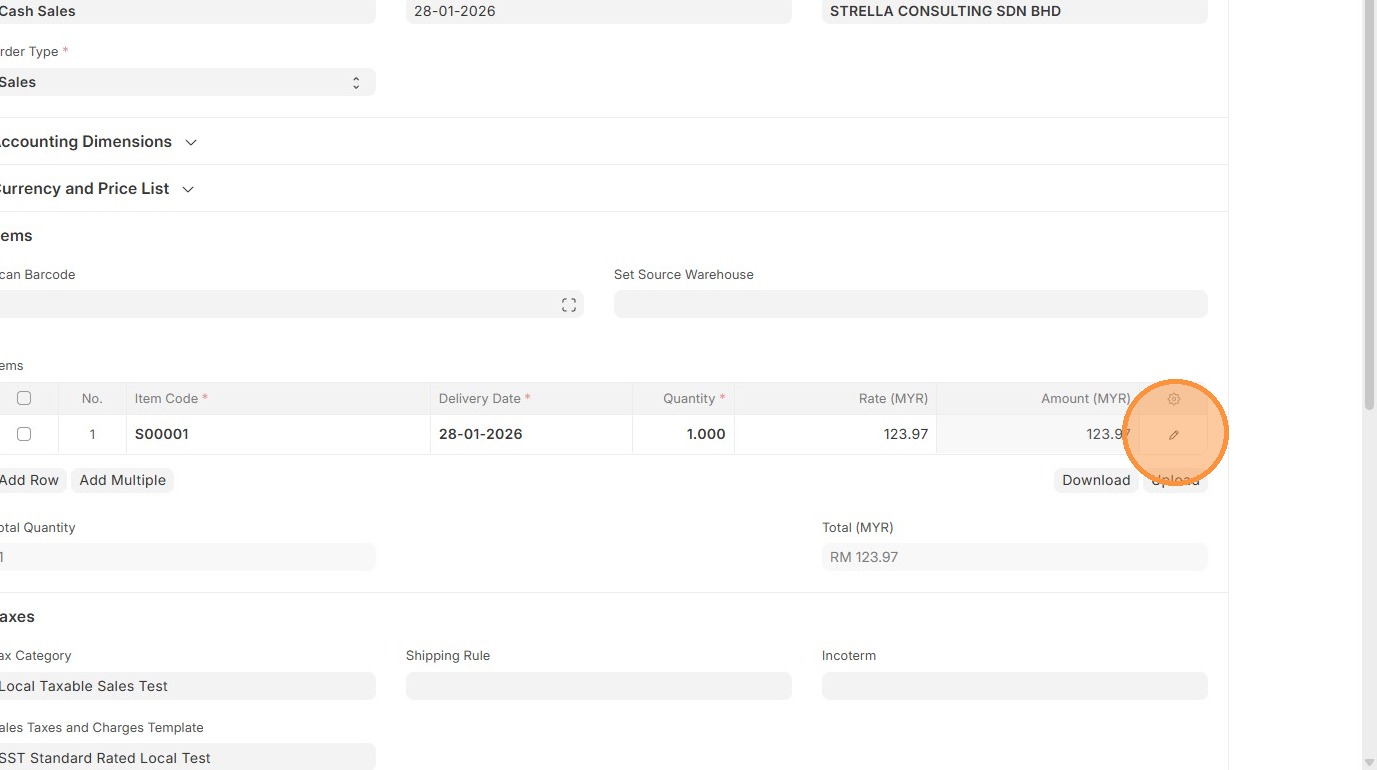Select item code S00001 cell
Viewport: 1377px width, 770px height.
click(278, 434)
